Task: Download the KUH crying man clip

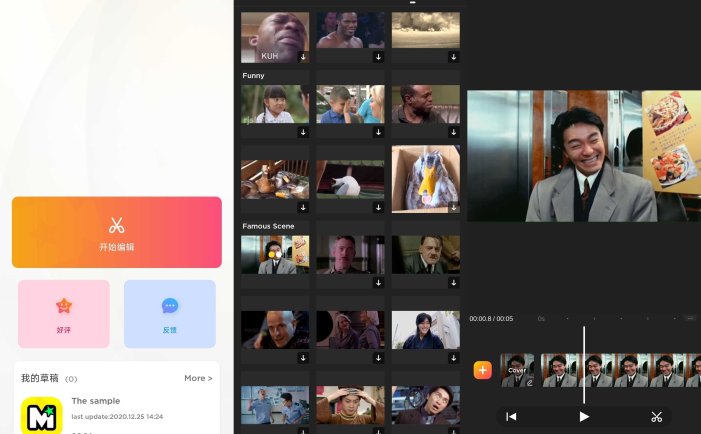Action: coord(303,57)
